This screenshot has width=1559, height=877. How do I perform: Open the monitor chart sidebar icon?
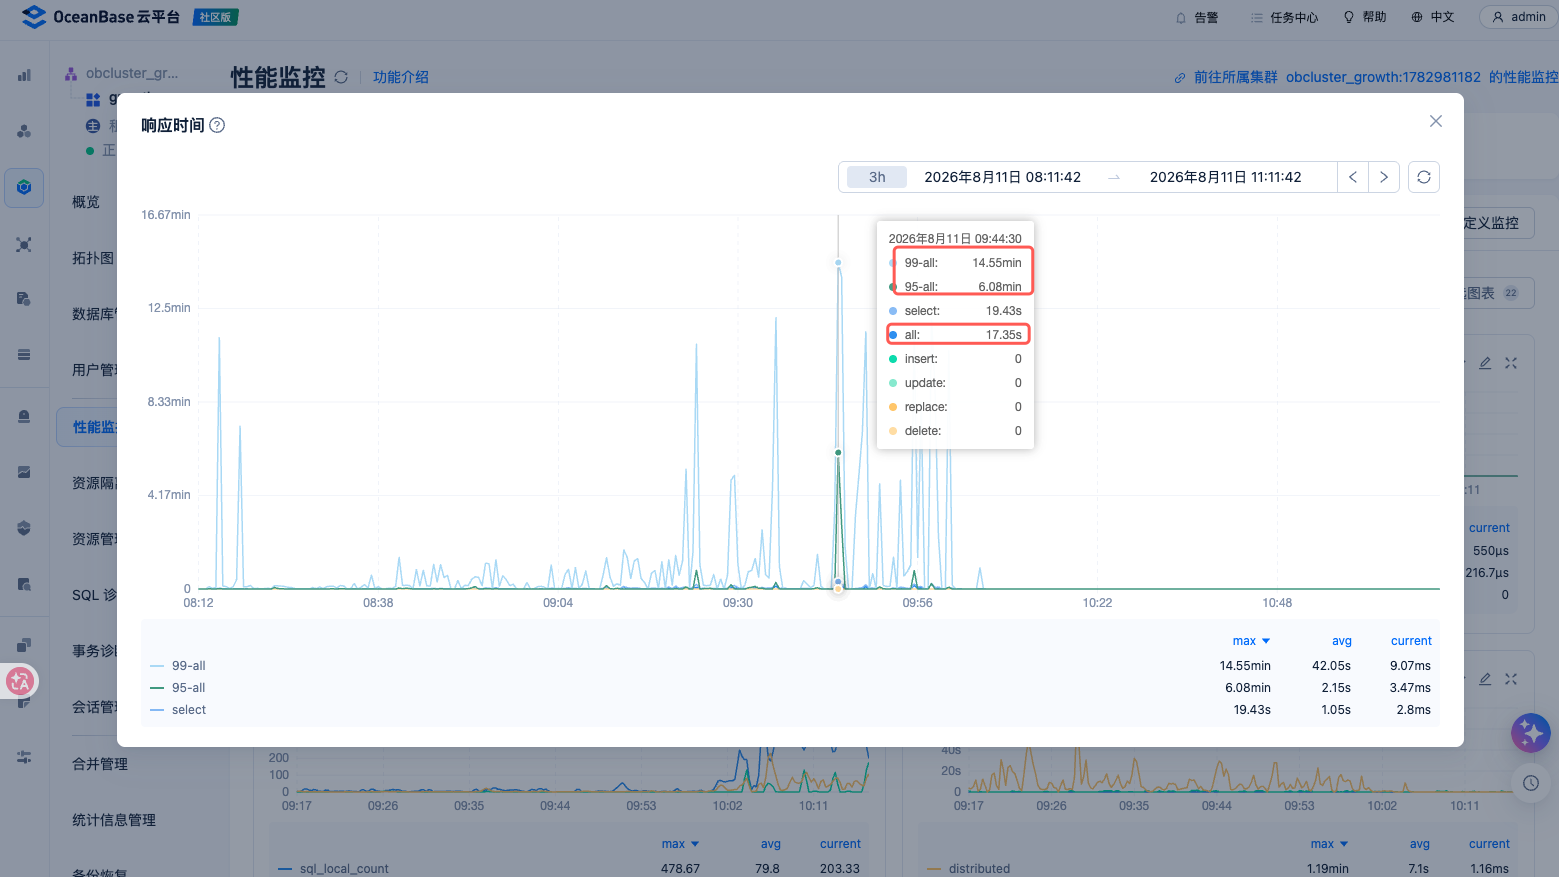24,472
